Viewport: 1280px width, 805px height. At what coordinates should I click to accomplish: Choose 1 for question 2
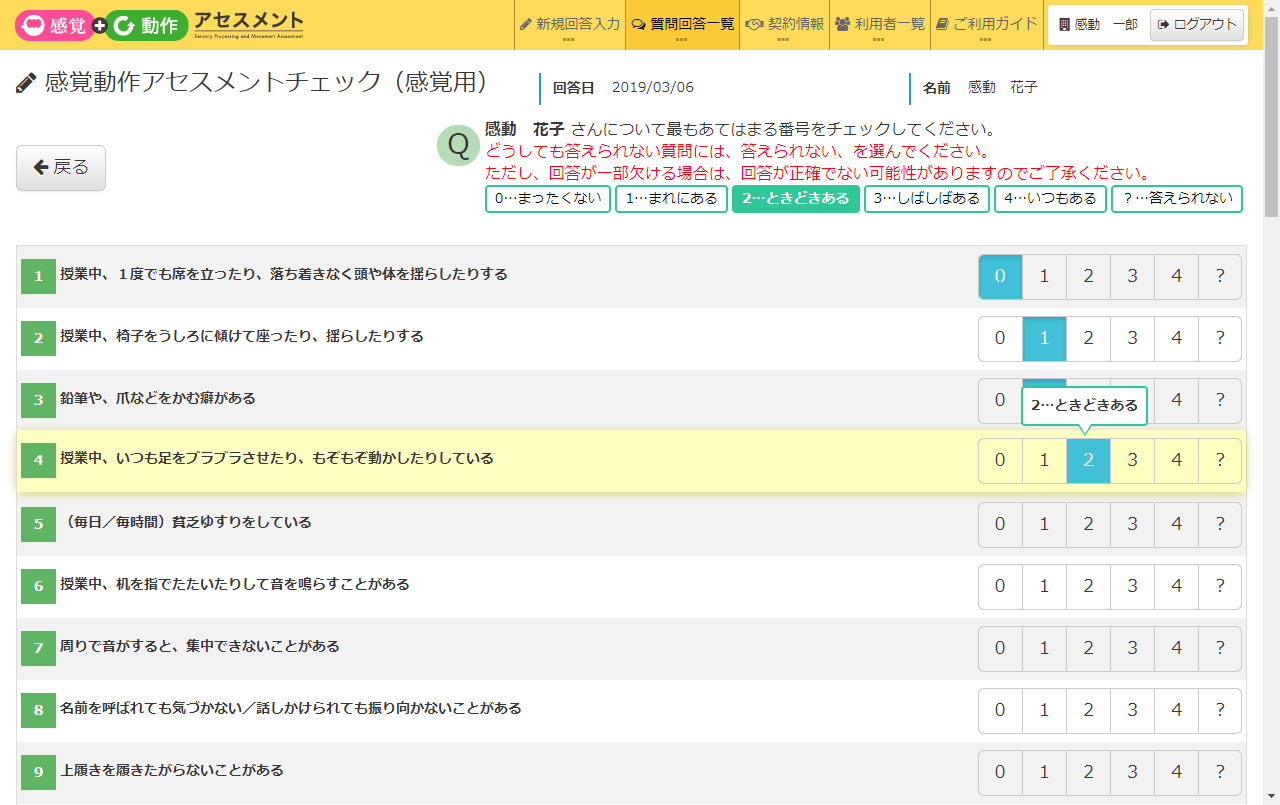pyautogui.click(x=1044, y=339)
